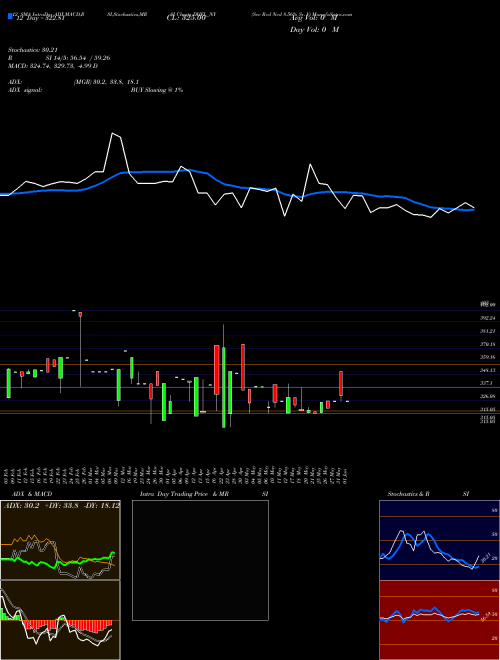Click the blue 12 Day SMA legend square

click(x=10, y=16)
